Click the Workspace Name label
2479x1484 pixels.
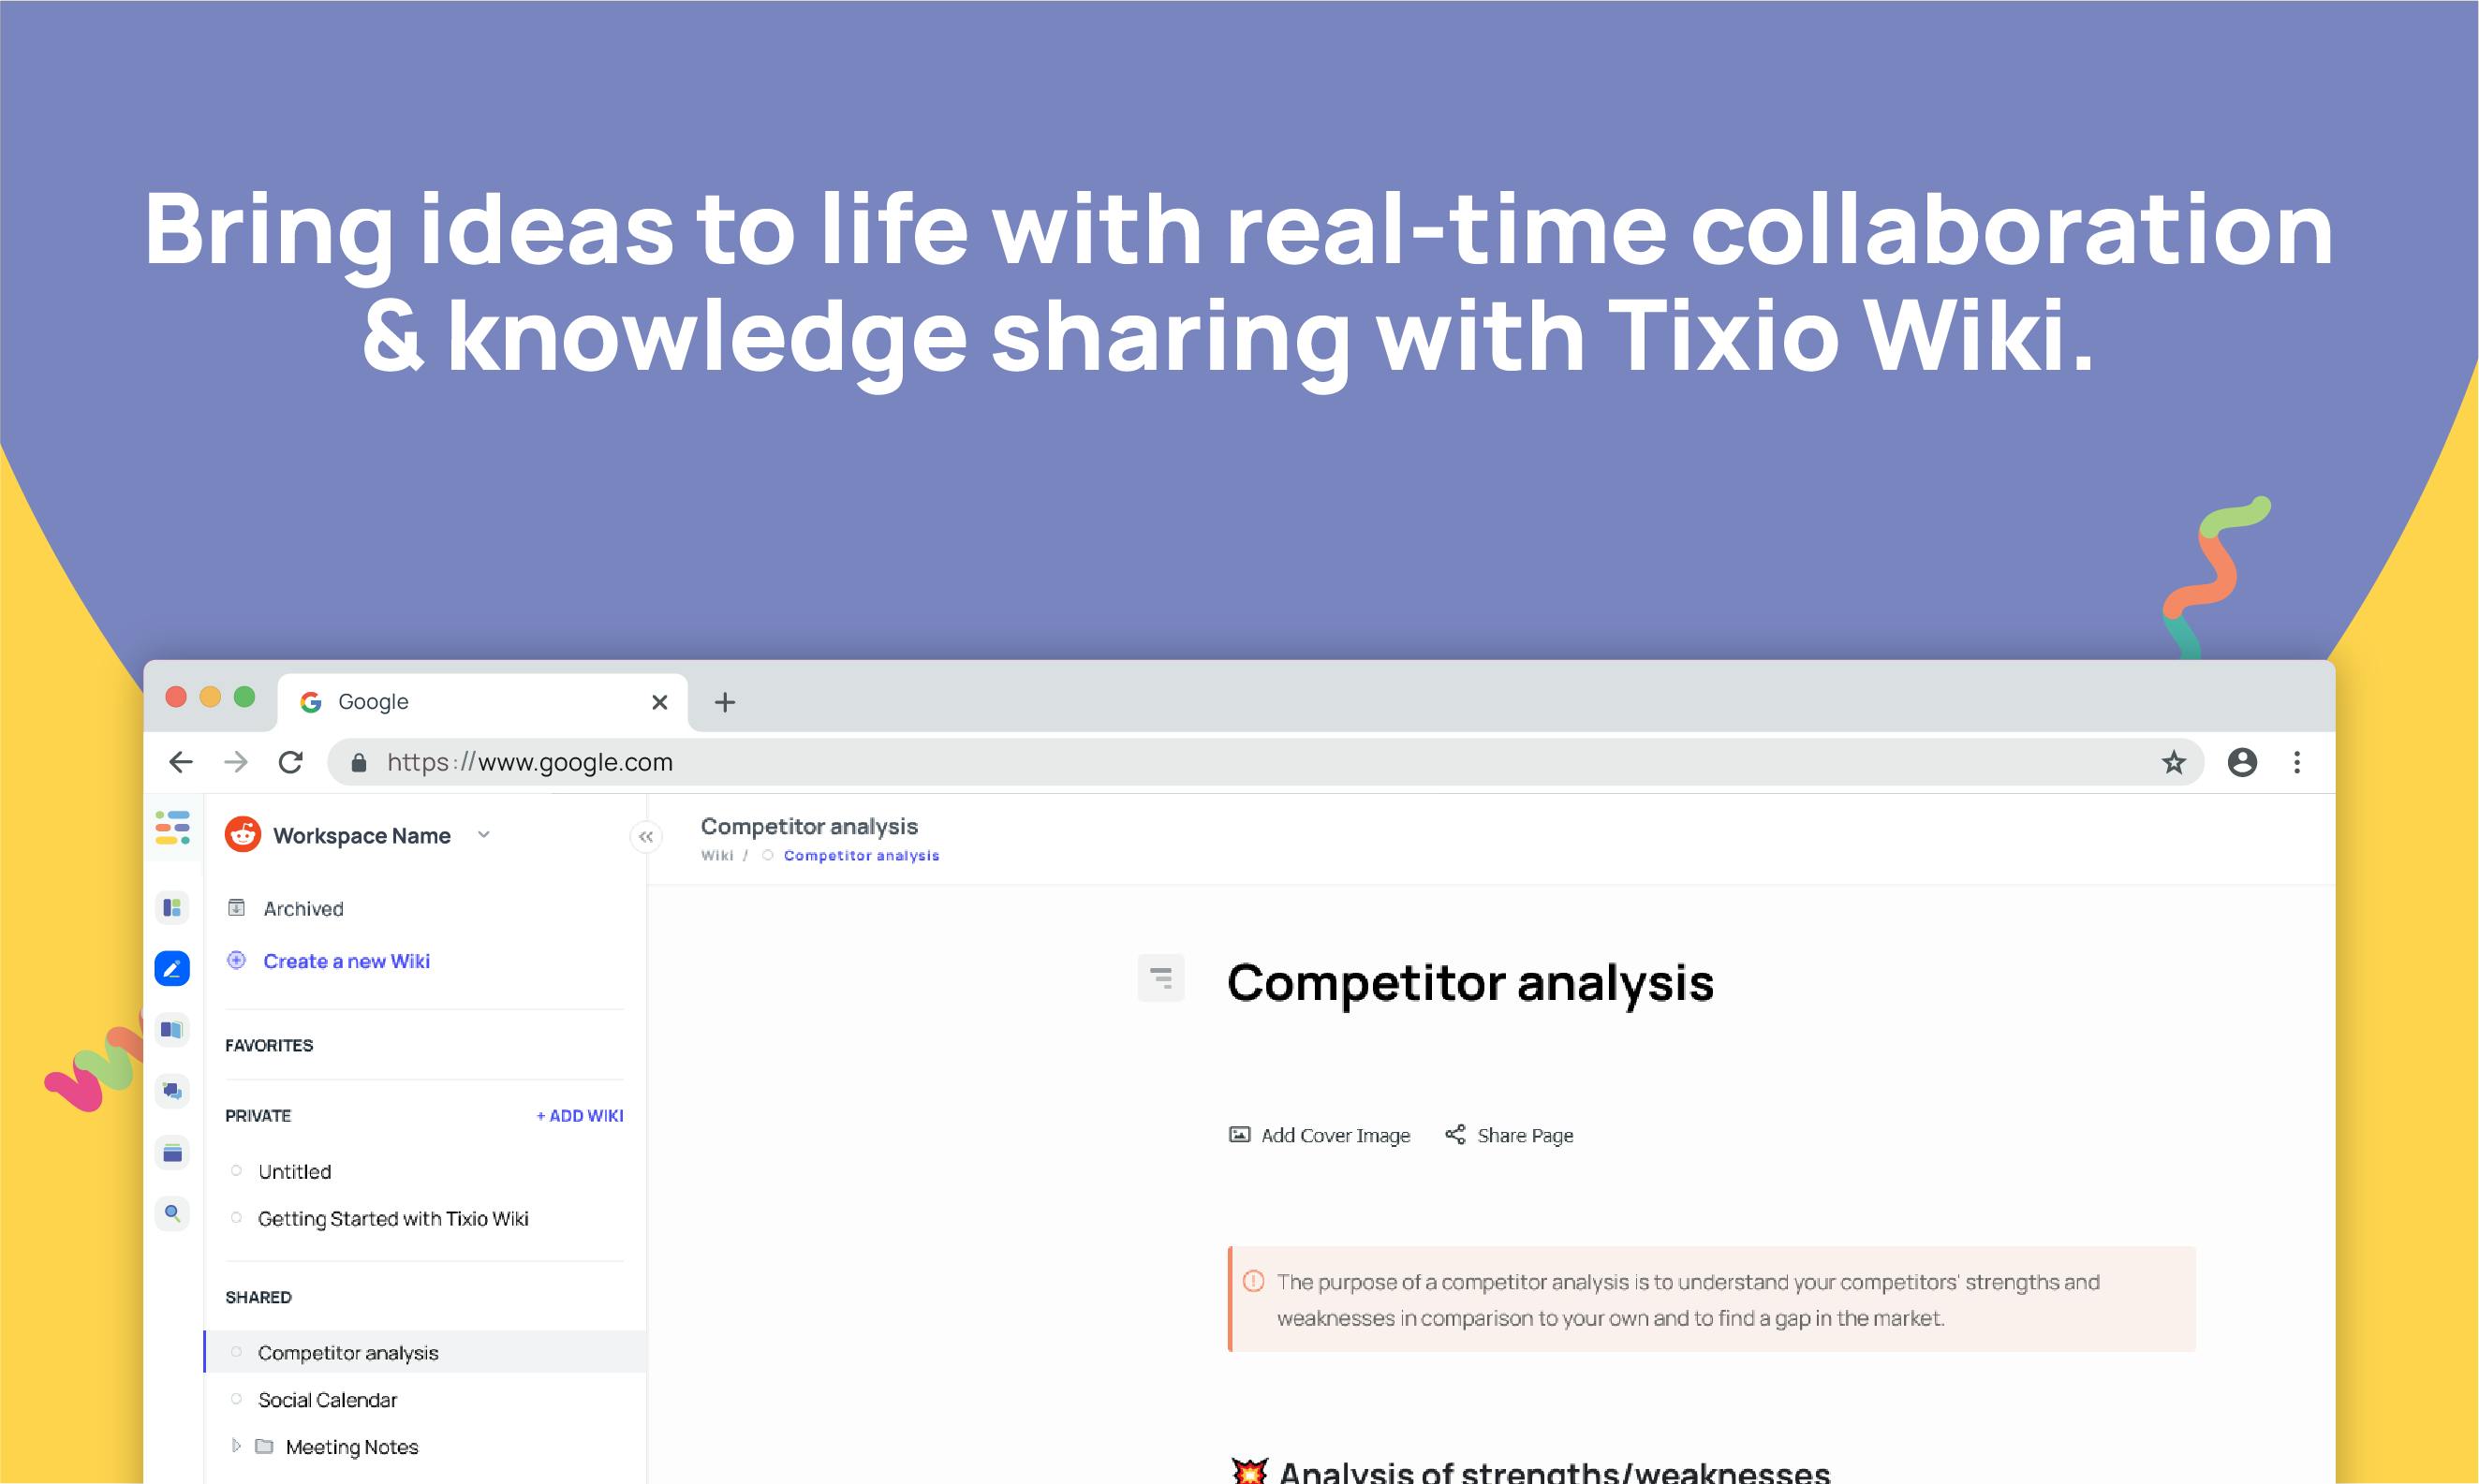(x=362, y=836)
